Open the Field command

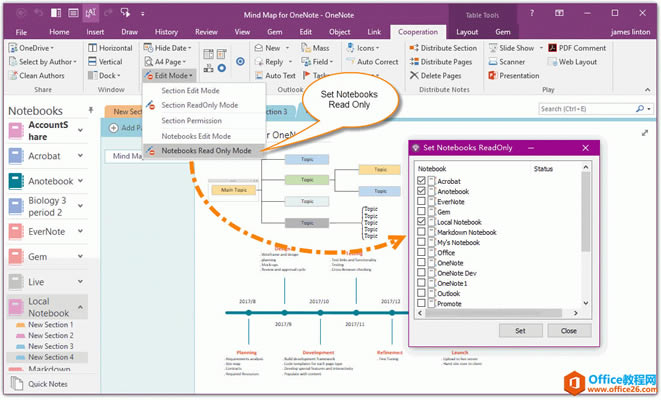tap(317, 62)
